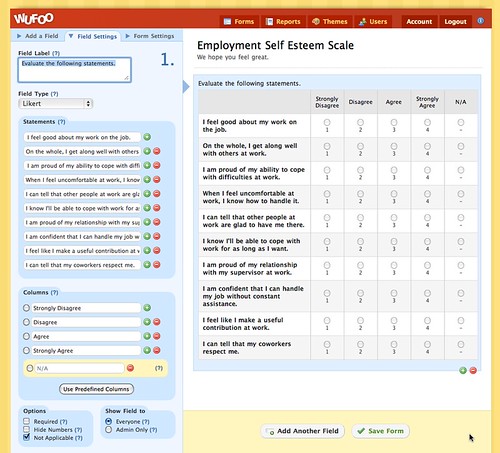Open the Users tab
The height and width of the screenshot is (453, 500).
click(x=373, y=22)
